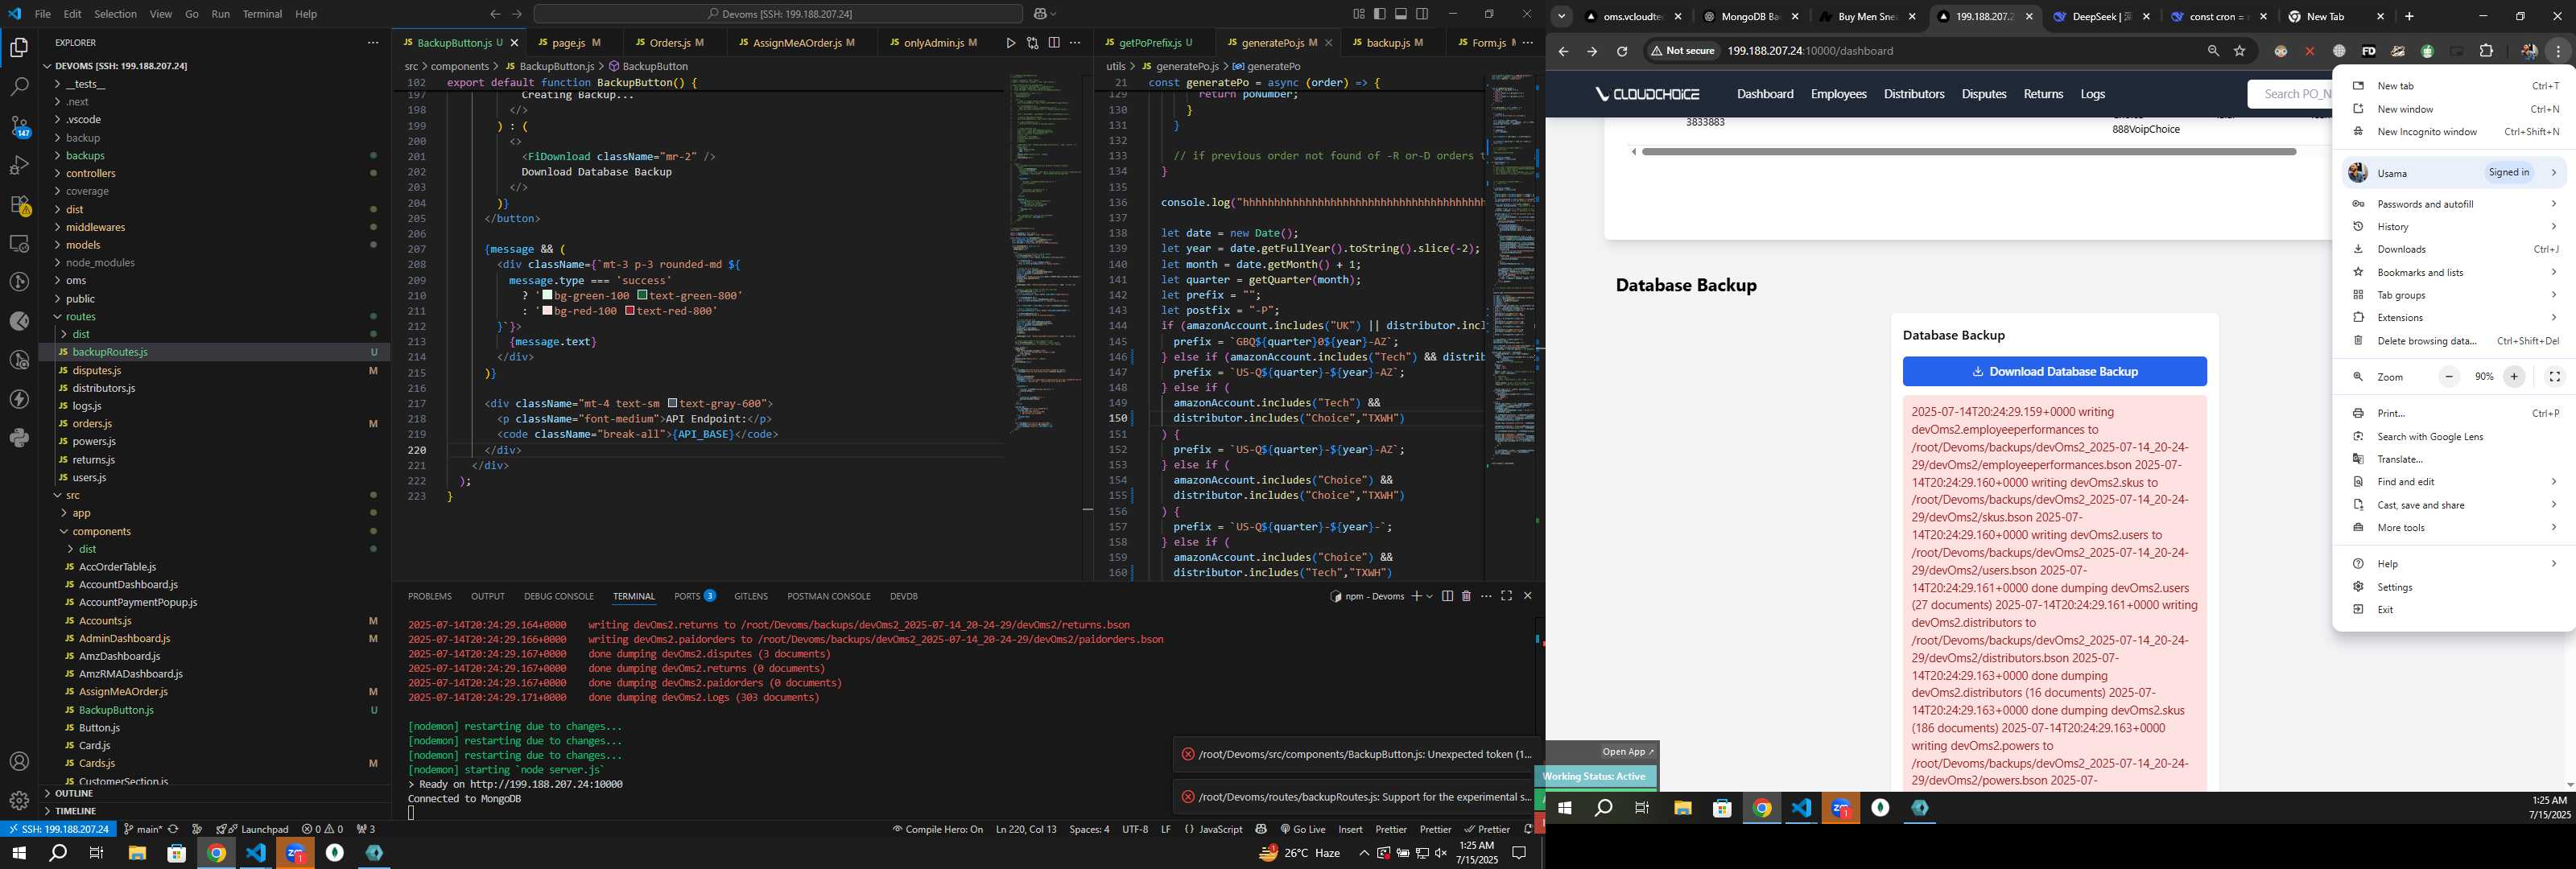
Task: Open VS Code Accounts icon
Action: point(19,761)
